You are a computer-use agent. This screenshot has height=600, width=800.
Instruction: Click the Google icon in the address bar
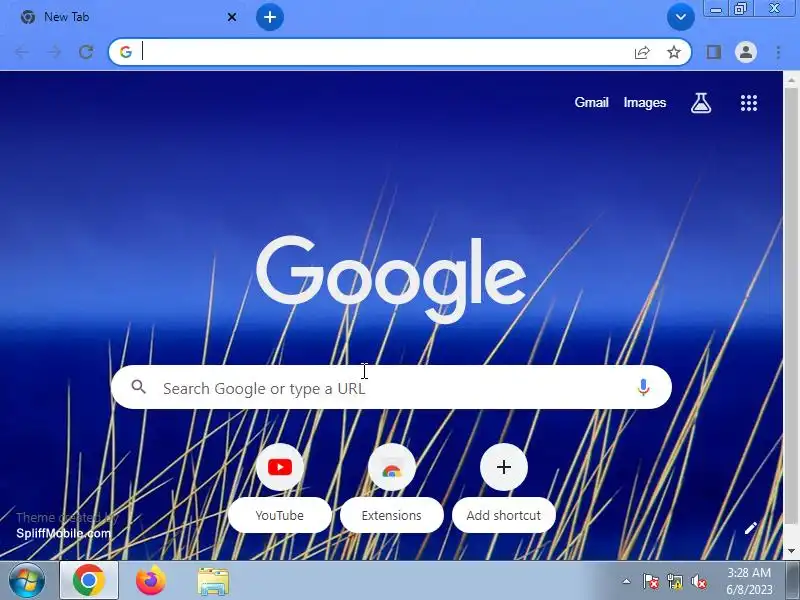tap(126, 52)
